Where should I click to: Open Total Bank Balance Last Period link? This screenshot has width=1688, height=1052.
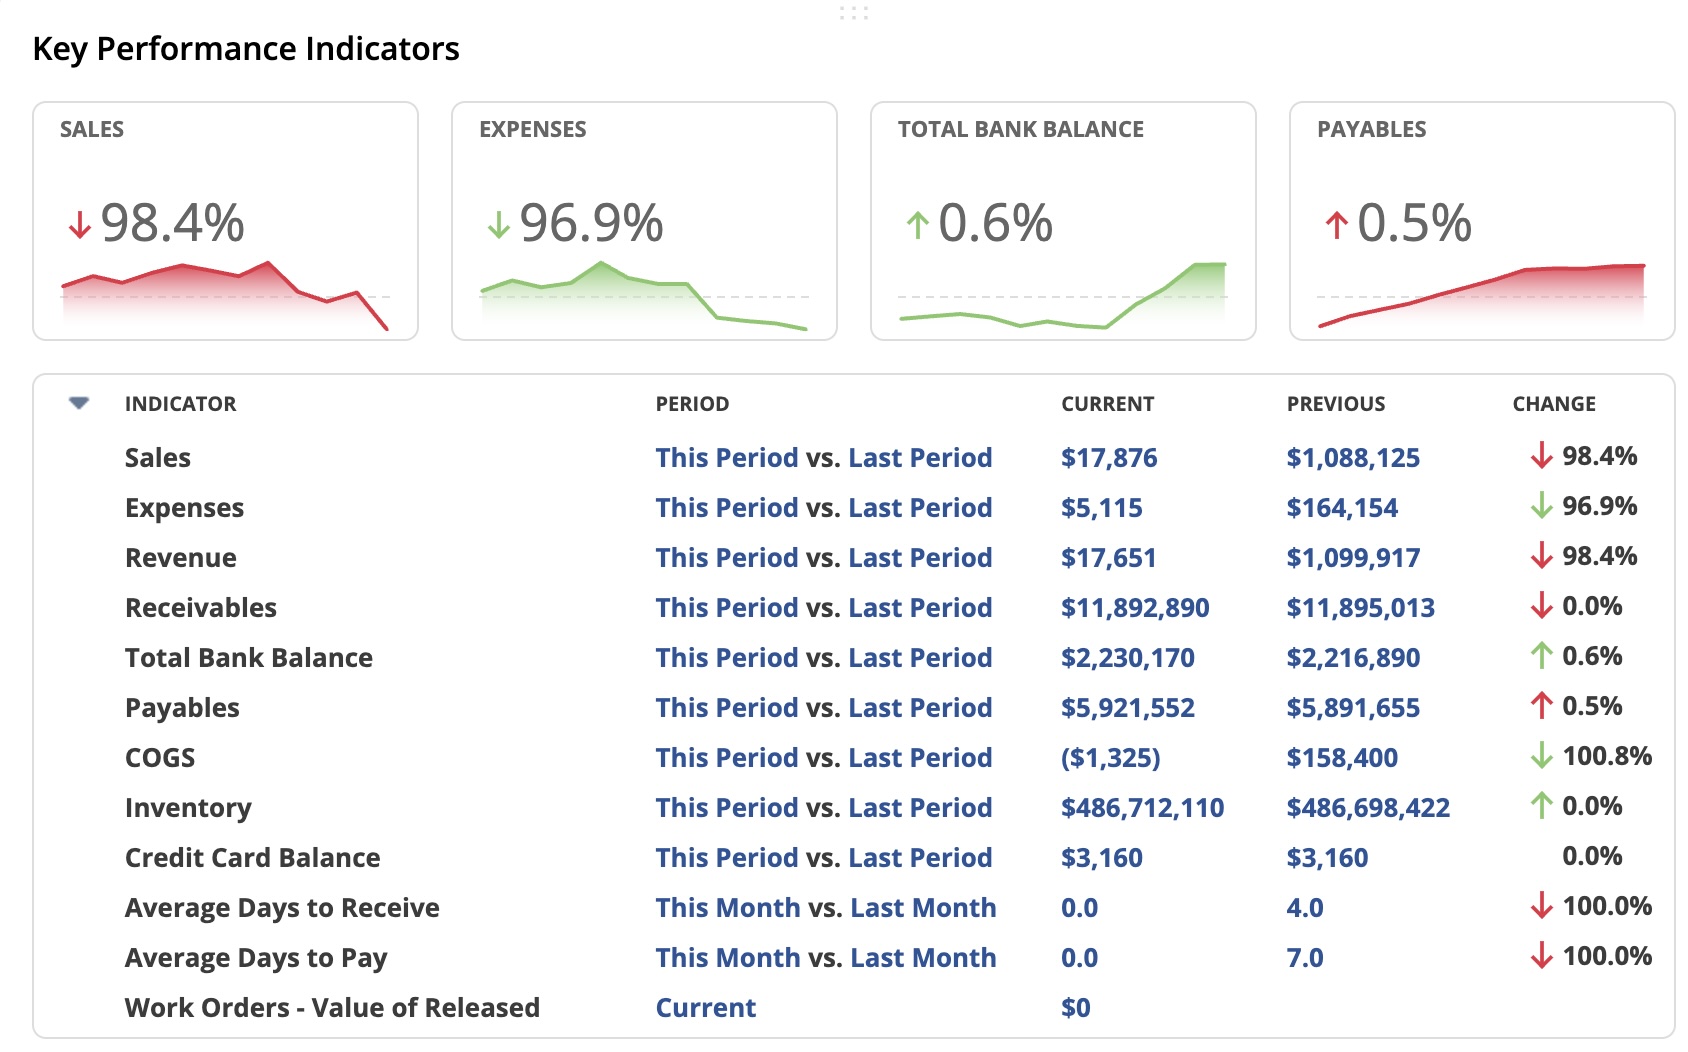(x=920, y=658)
